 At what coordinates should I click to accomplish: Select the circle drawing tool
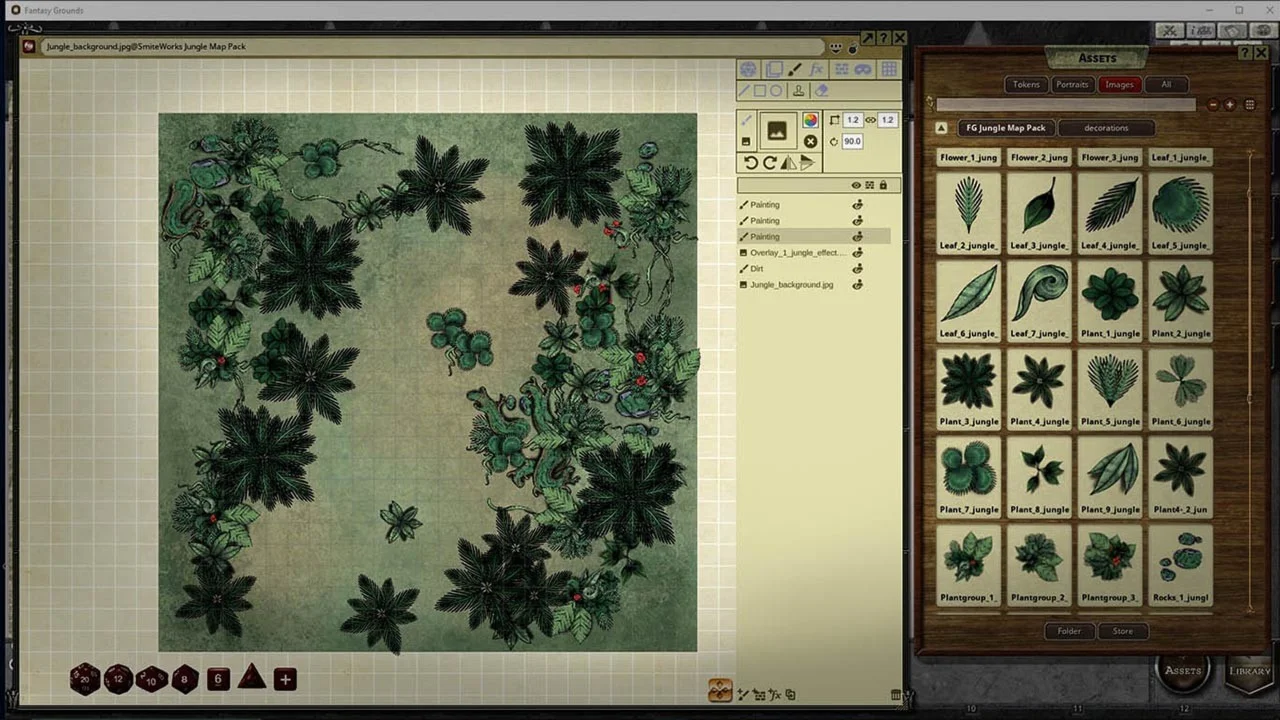[775, 91]
